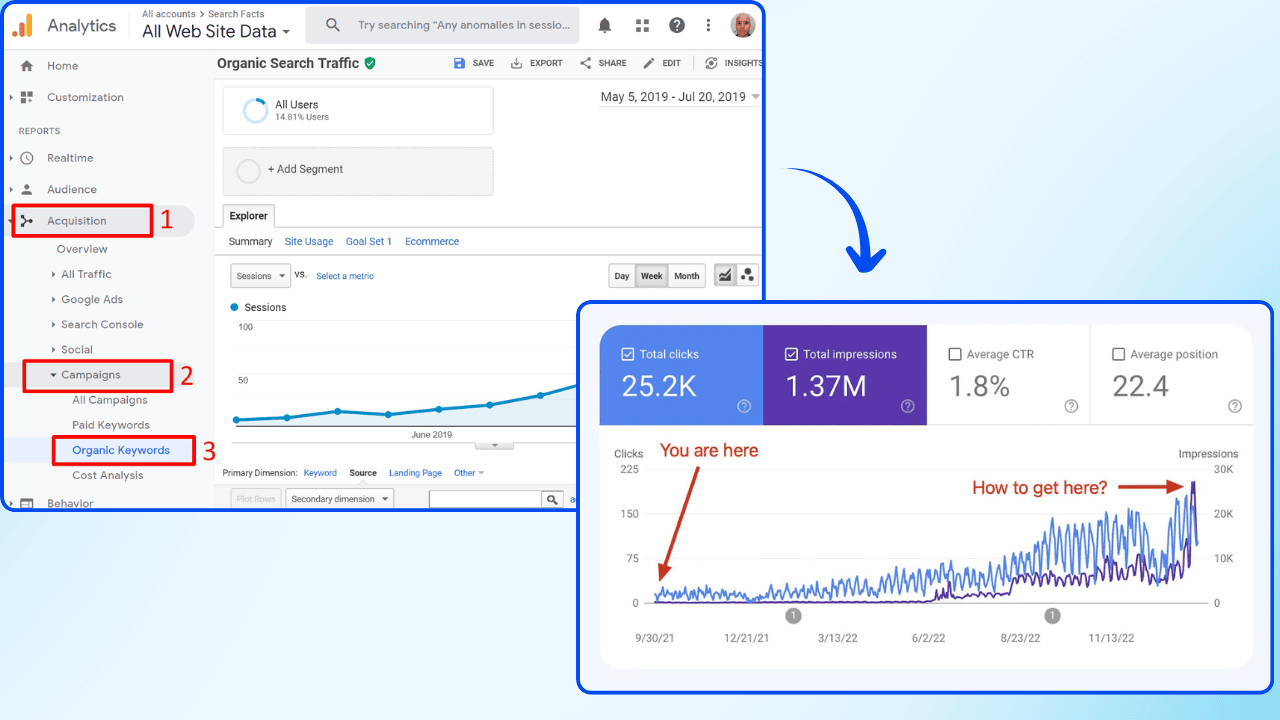
Task: Expand the date range May 5 – Jul 20 picker
Action: coord(679,97)
